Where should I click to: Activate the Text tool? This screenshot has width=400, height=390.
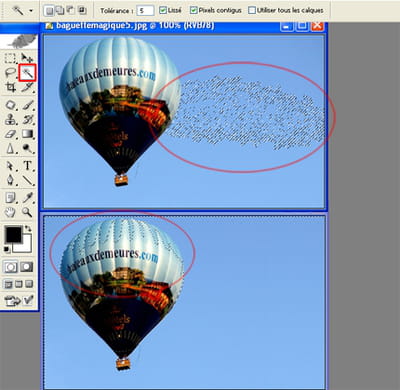point(28,165)
